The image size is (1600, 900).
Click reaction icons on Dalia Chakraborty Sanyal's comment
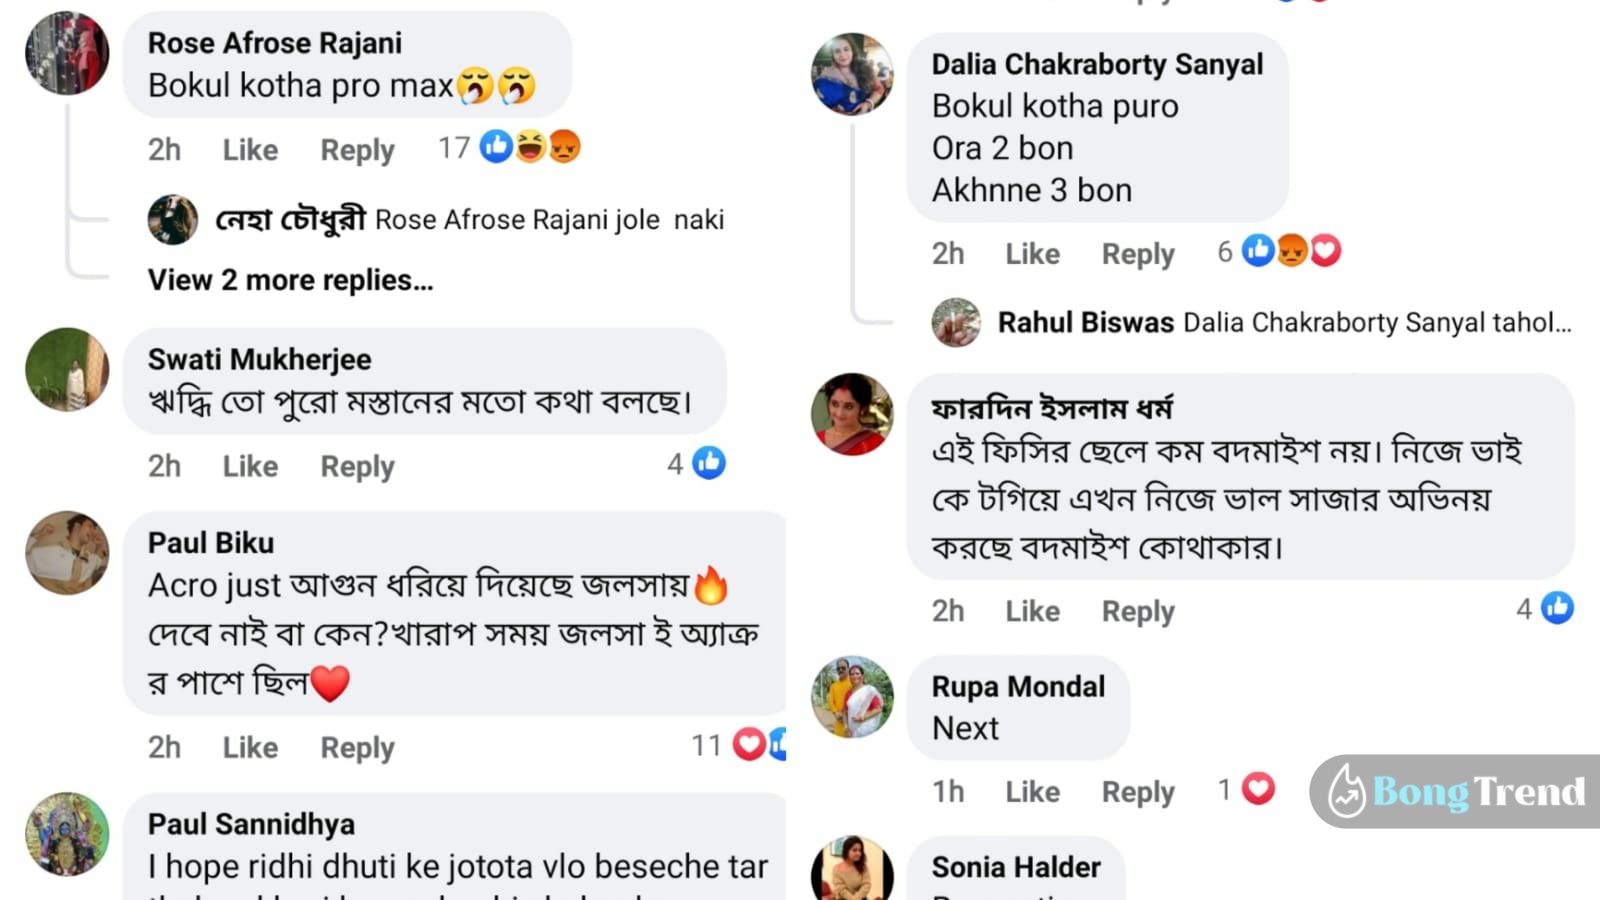click(1291, 251)
